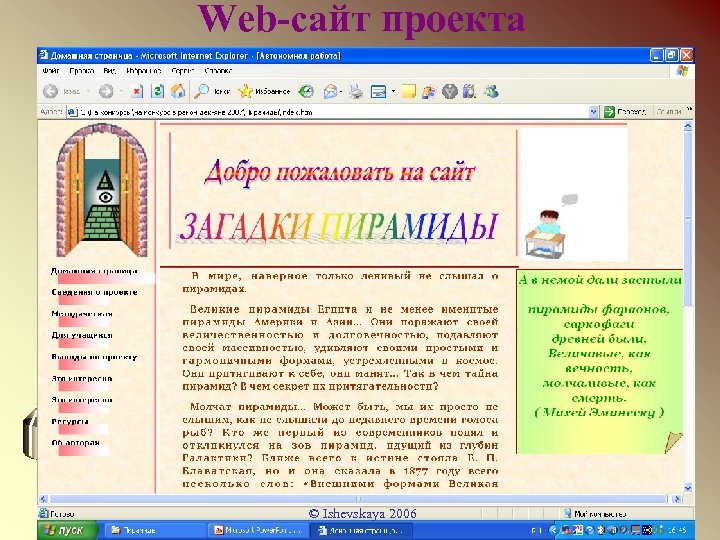Click the Ссылки links bar label

coord(669,112)
